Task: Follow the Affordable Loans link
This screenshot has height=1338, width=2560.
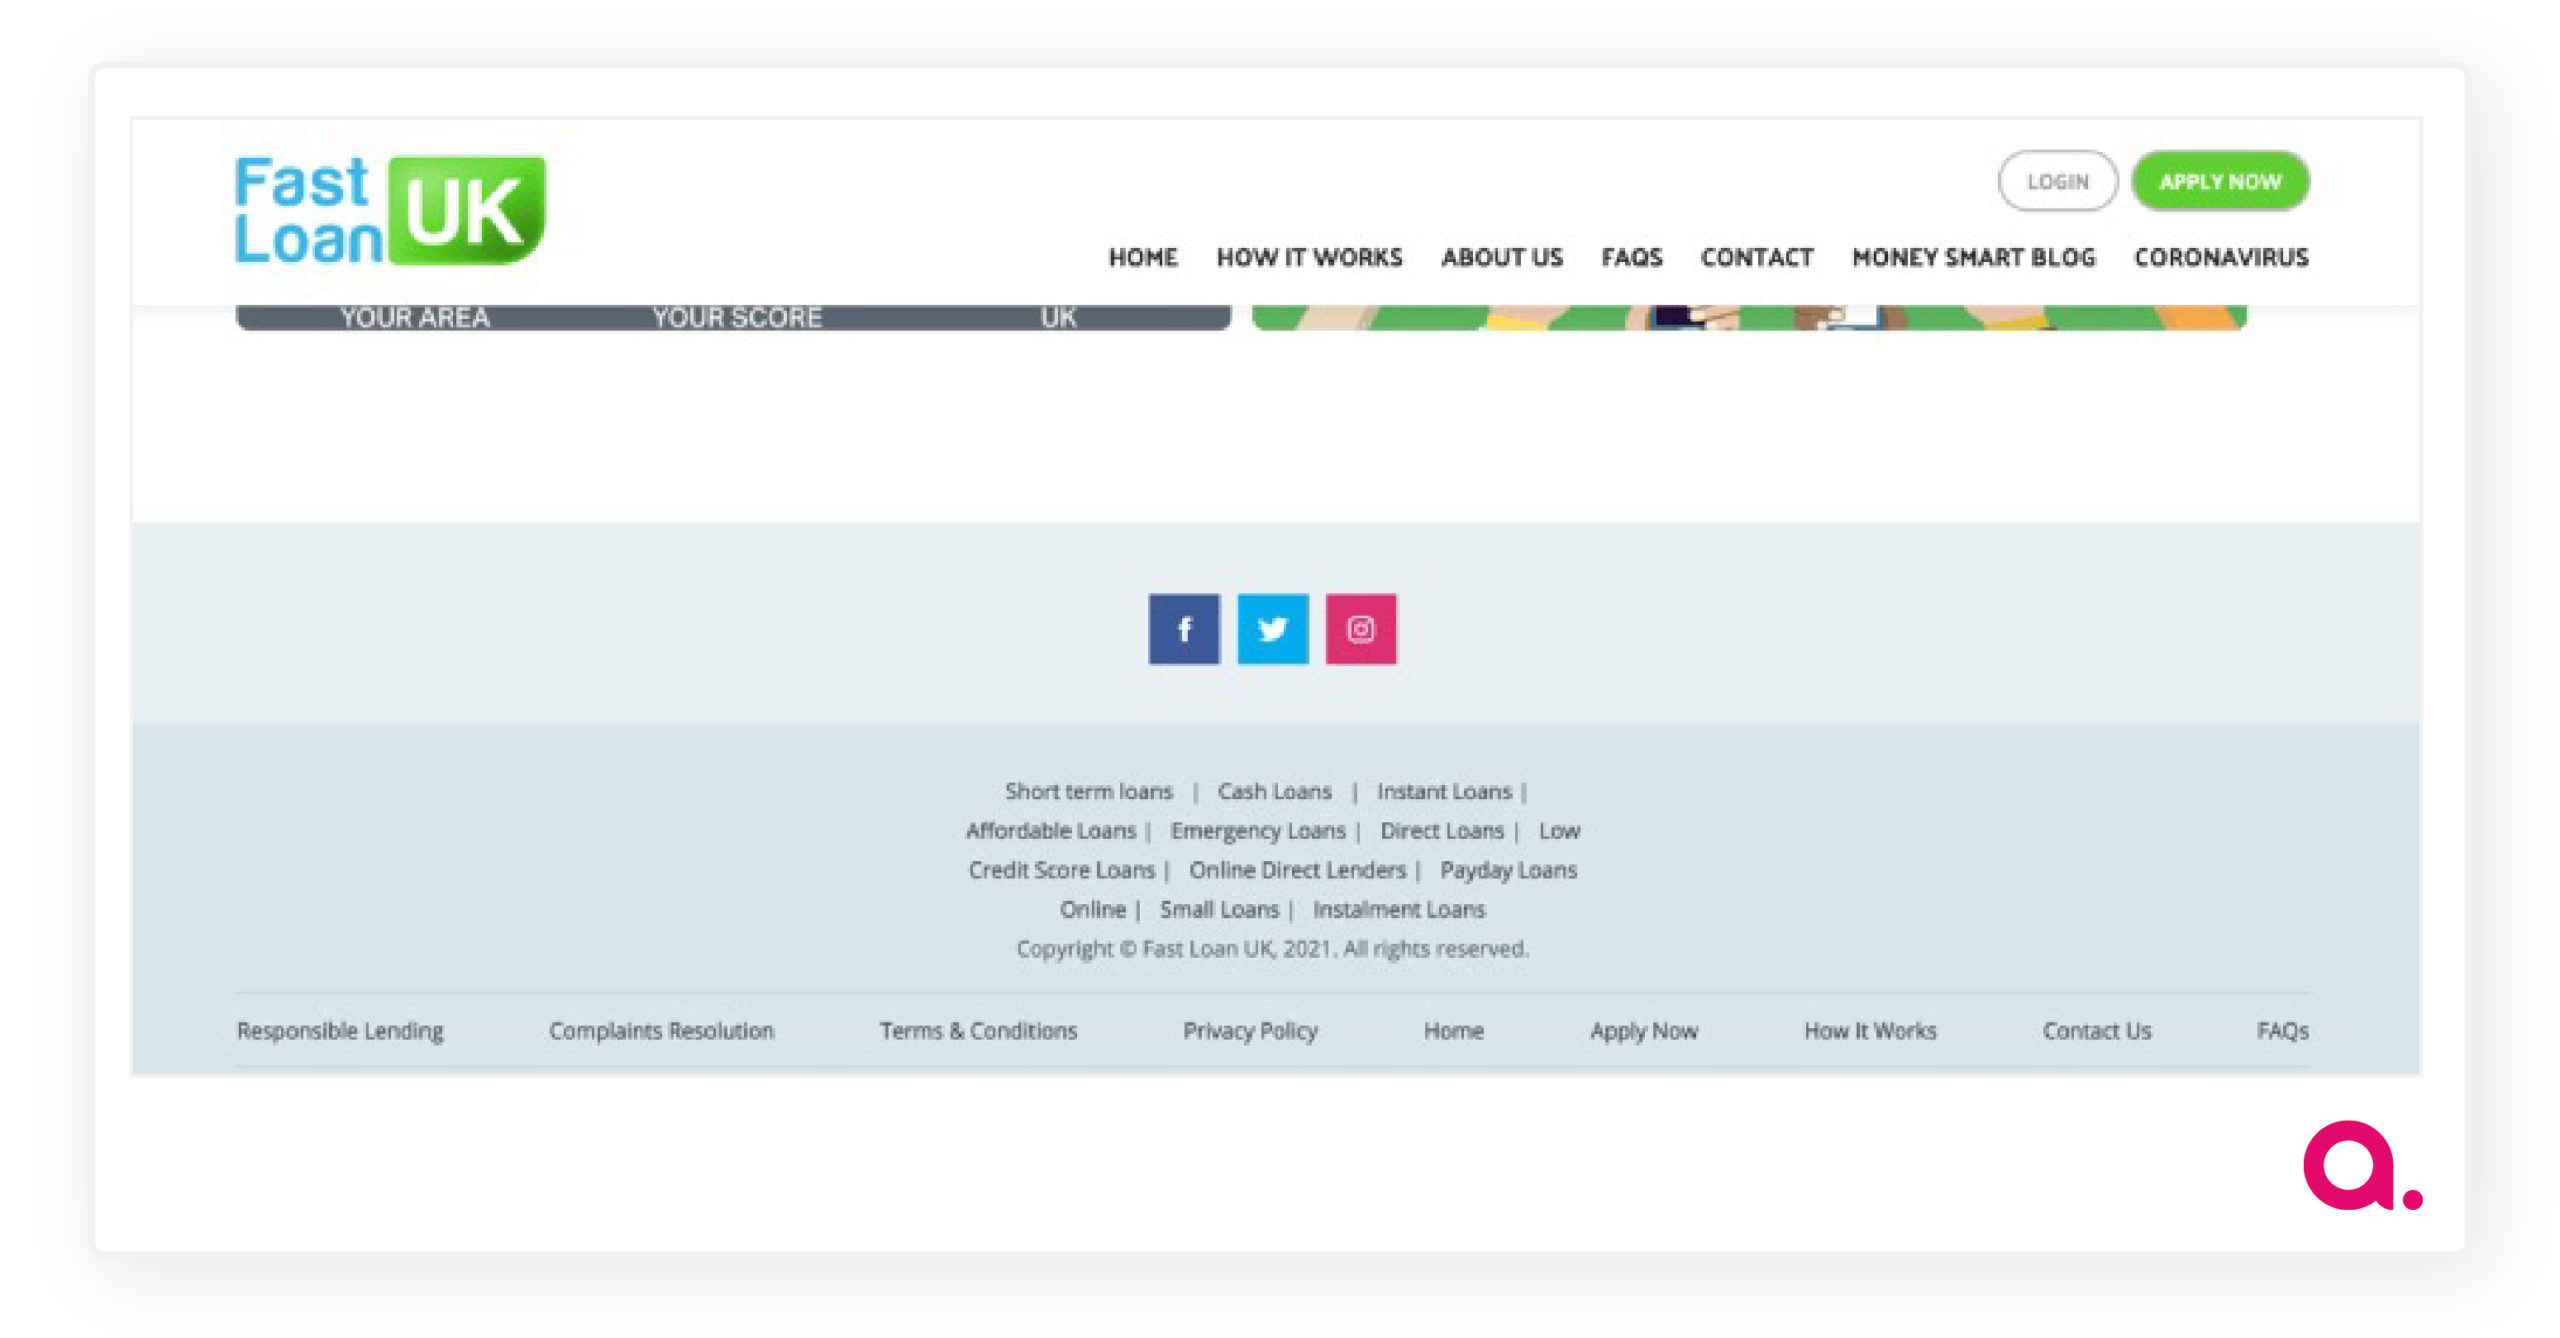Action: coord(1051,830)
